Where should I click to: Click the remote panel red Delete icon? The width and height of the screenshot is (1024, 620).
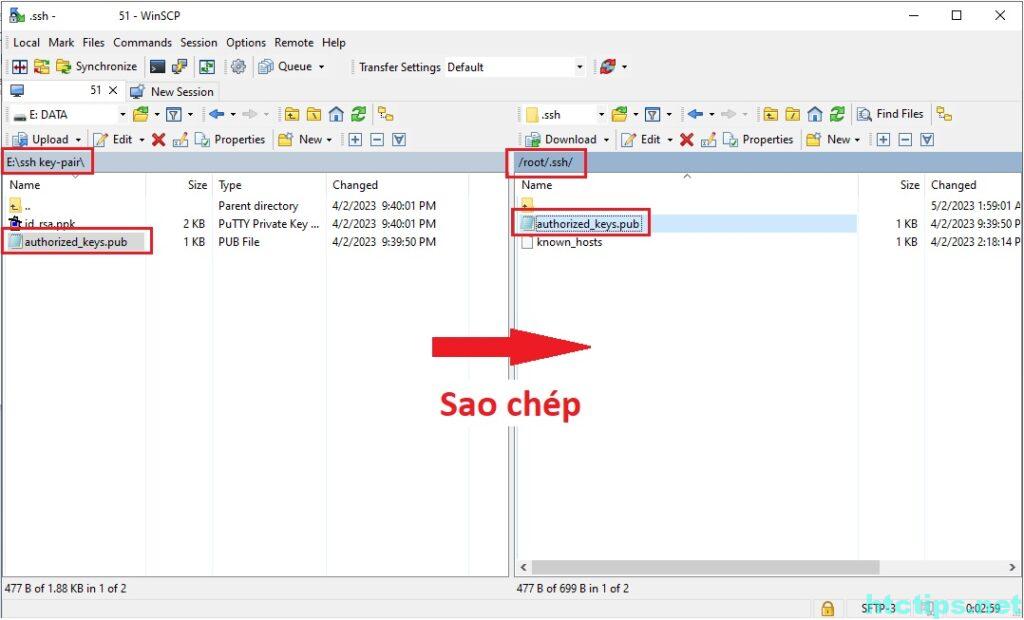(x=686, y=139)
